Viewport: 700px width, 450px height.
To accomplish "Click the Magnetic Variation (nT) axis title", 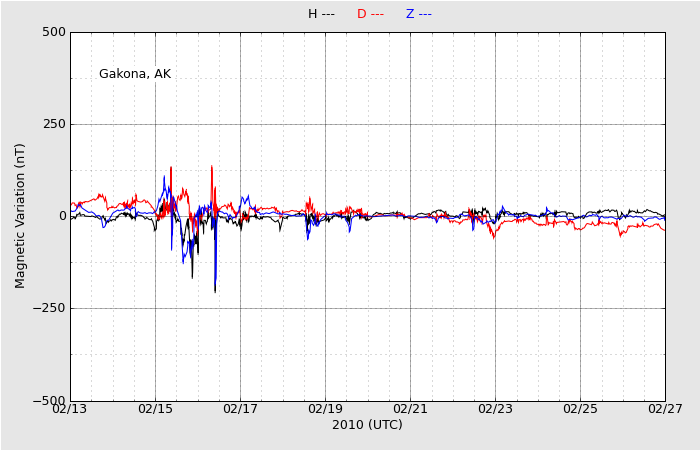I will pos(20,216).
